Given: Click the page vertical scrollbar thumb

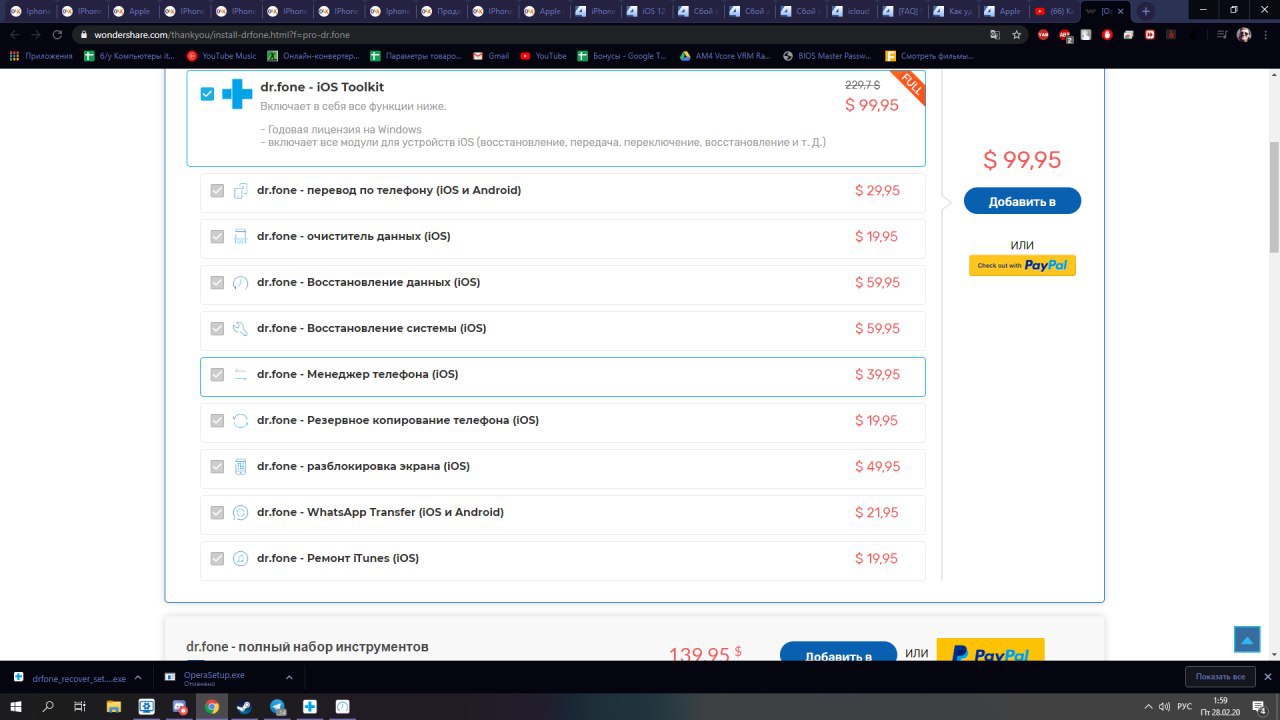Looking at the screenshot, I should coord(1274,197).
